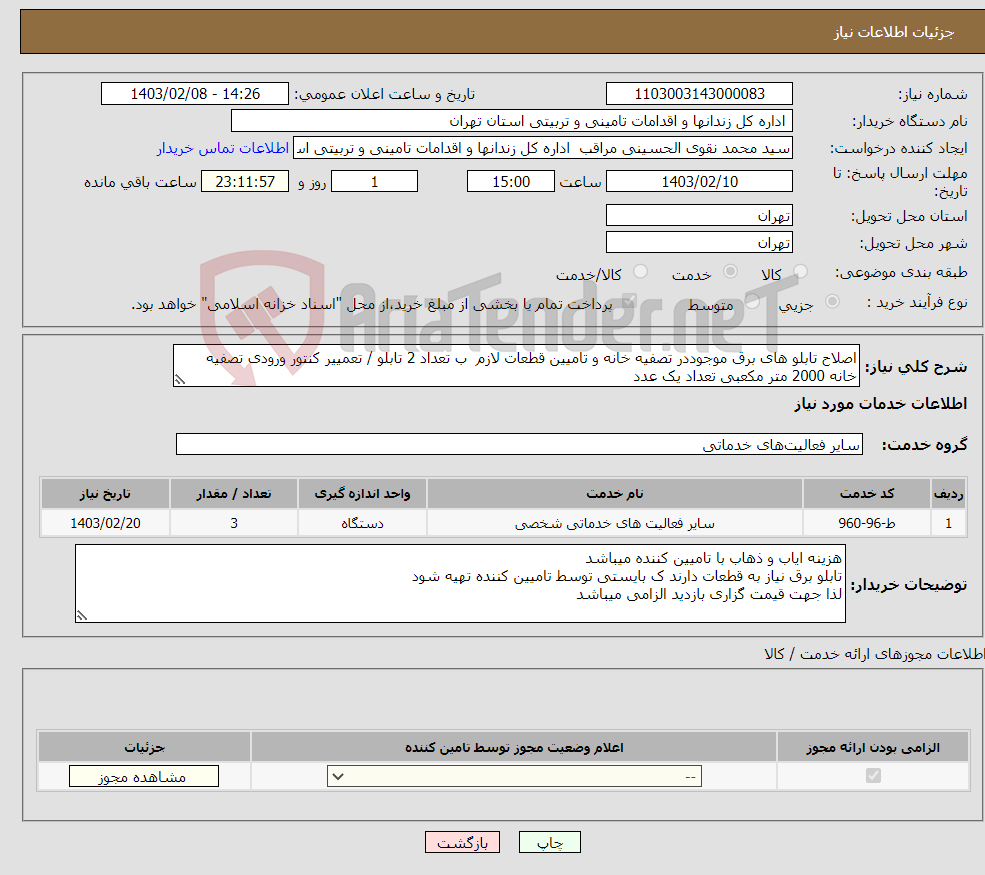
Task: Click the کد خدمت column header
Action: (x=866, y=494)
